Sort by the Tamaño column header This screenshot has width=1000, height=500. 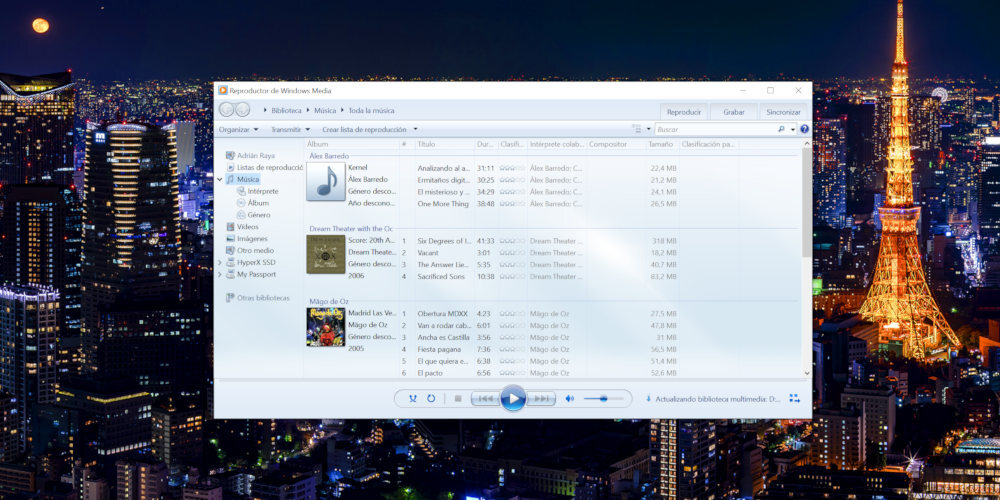coord(662,145)
